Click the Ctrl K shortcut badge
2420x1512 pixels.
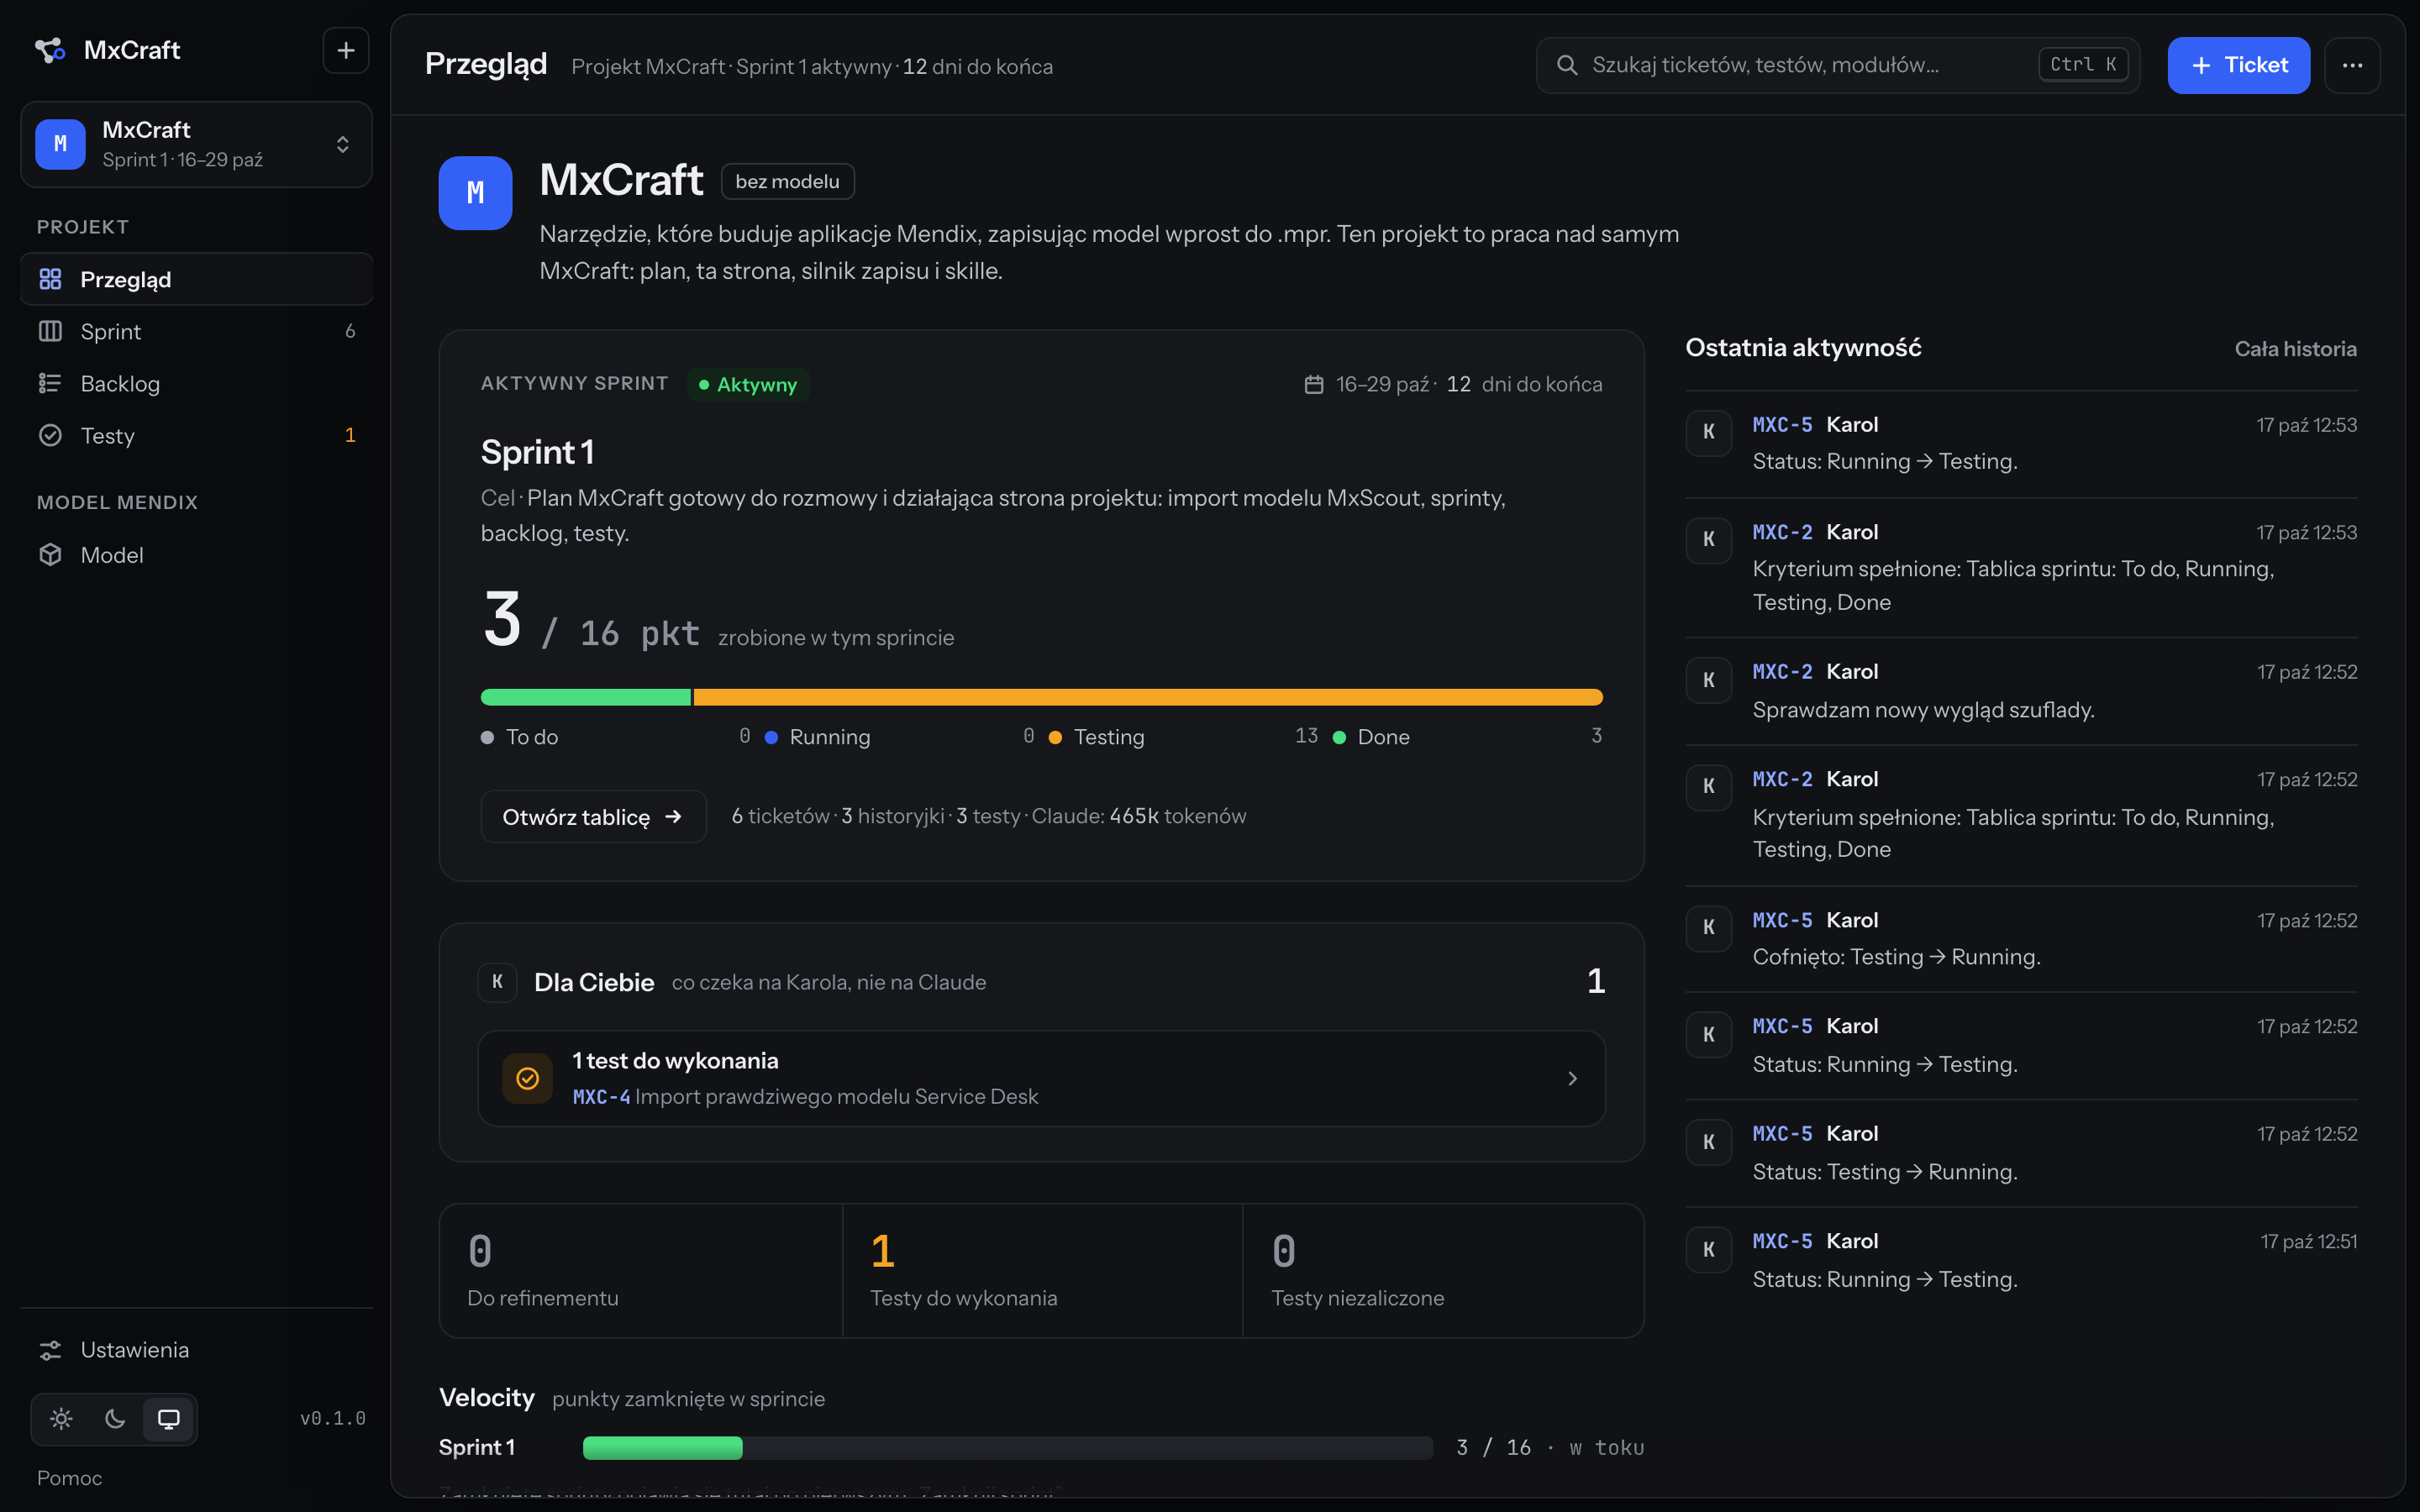pyautogui.click(x=2083, y=64)
